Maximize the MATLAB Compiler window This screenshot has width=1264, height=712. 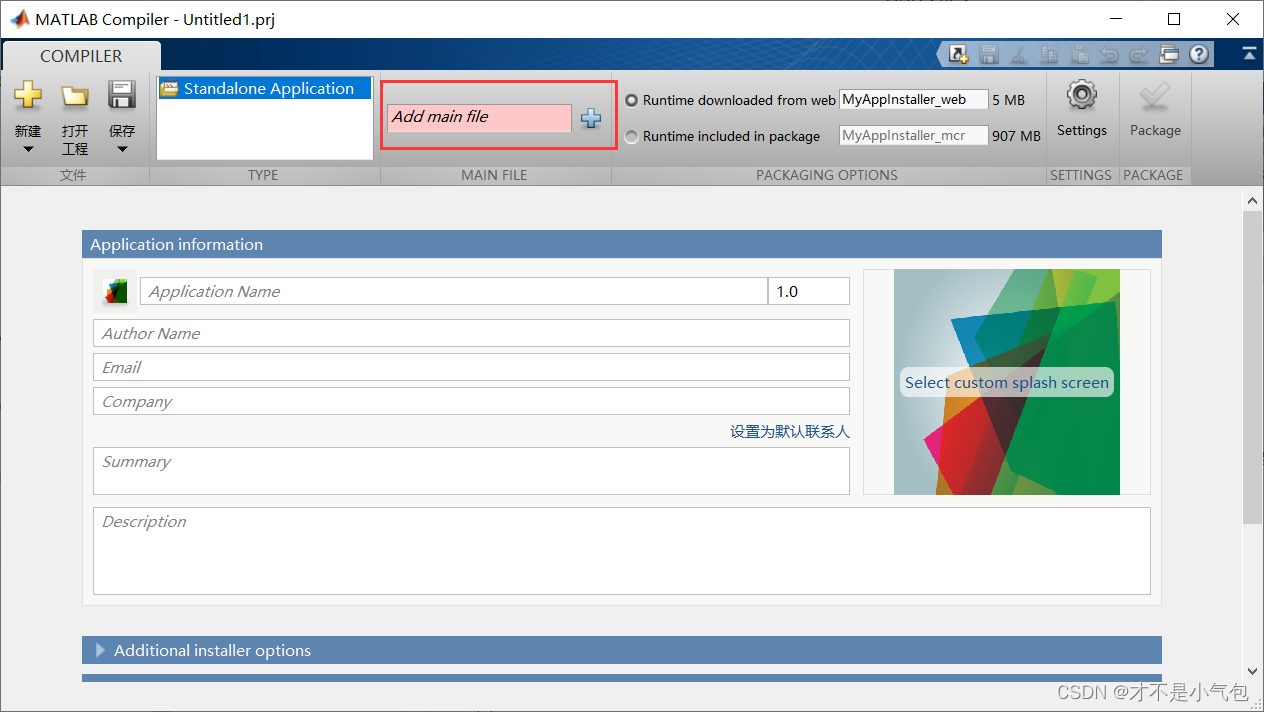pos(1174,19)
